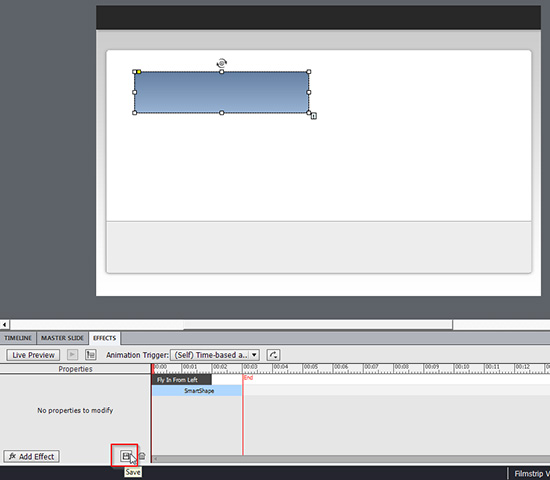Click the red End marker in timeline
550x480 pixels.
248,378
